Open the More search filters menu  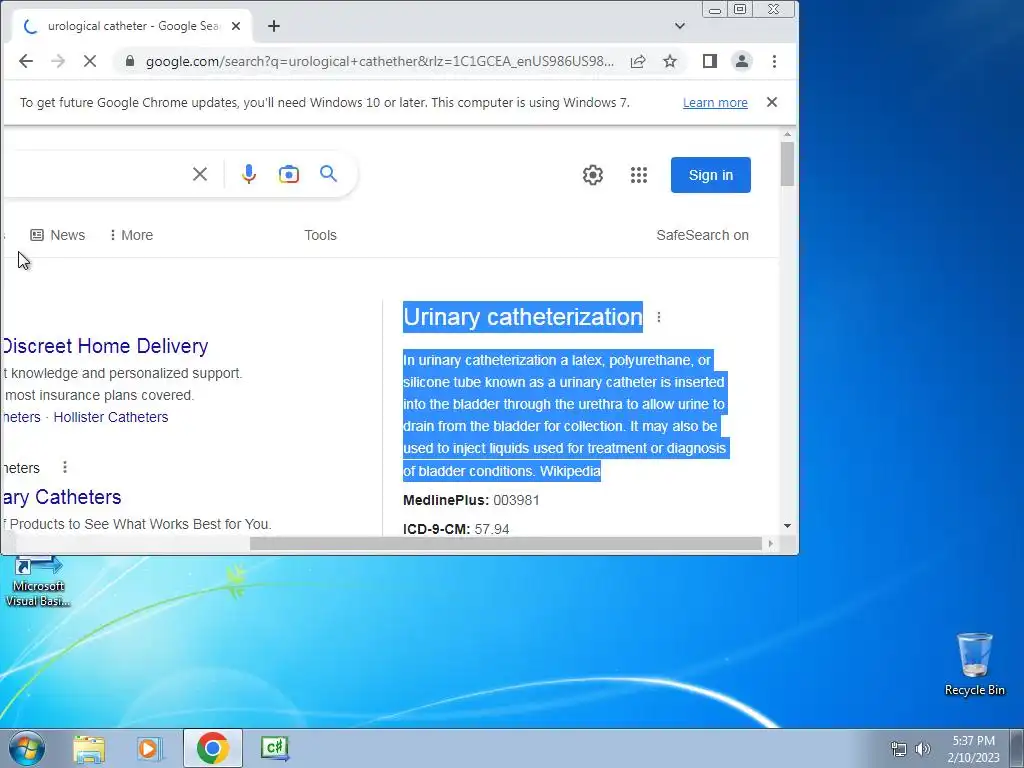[x=131, y=235]
